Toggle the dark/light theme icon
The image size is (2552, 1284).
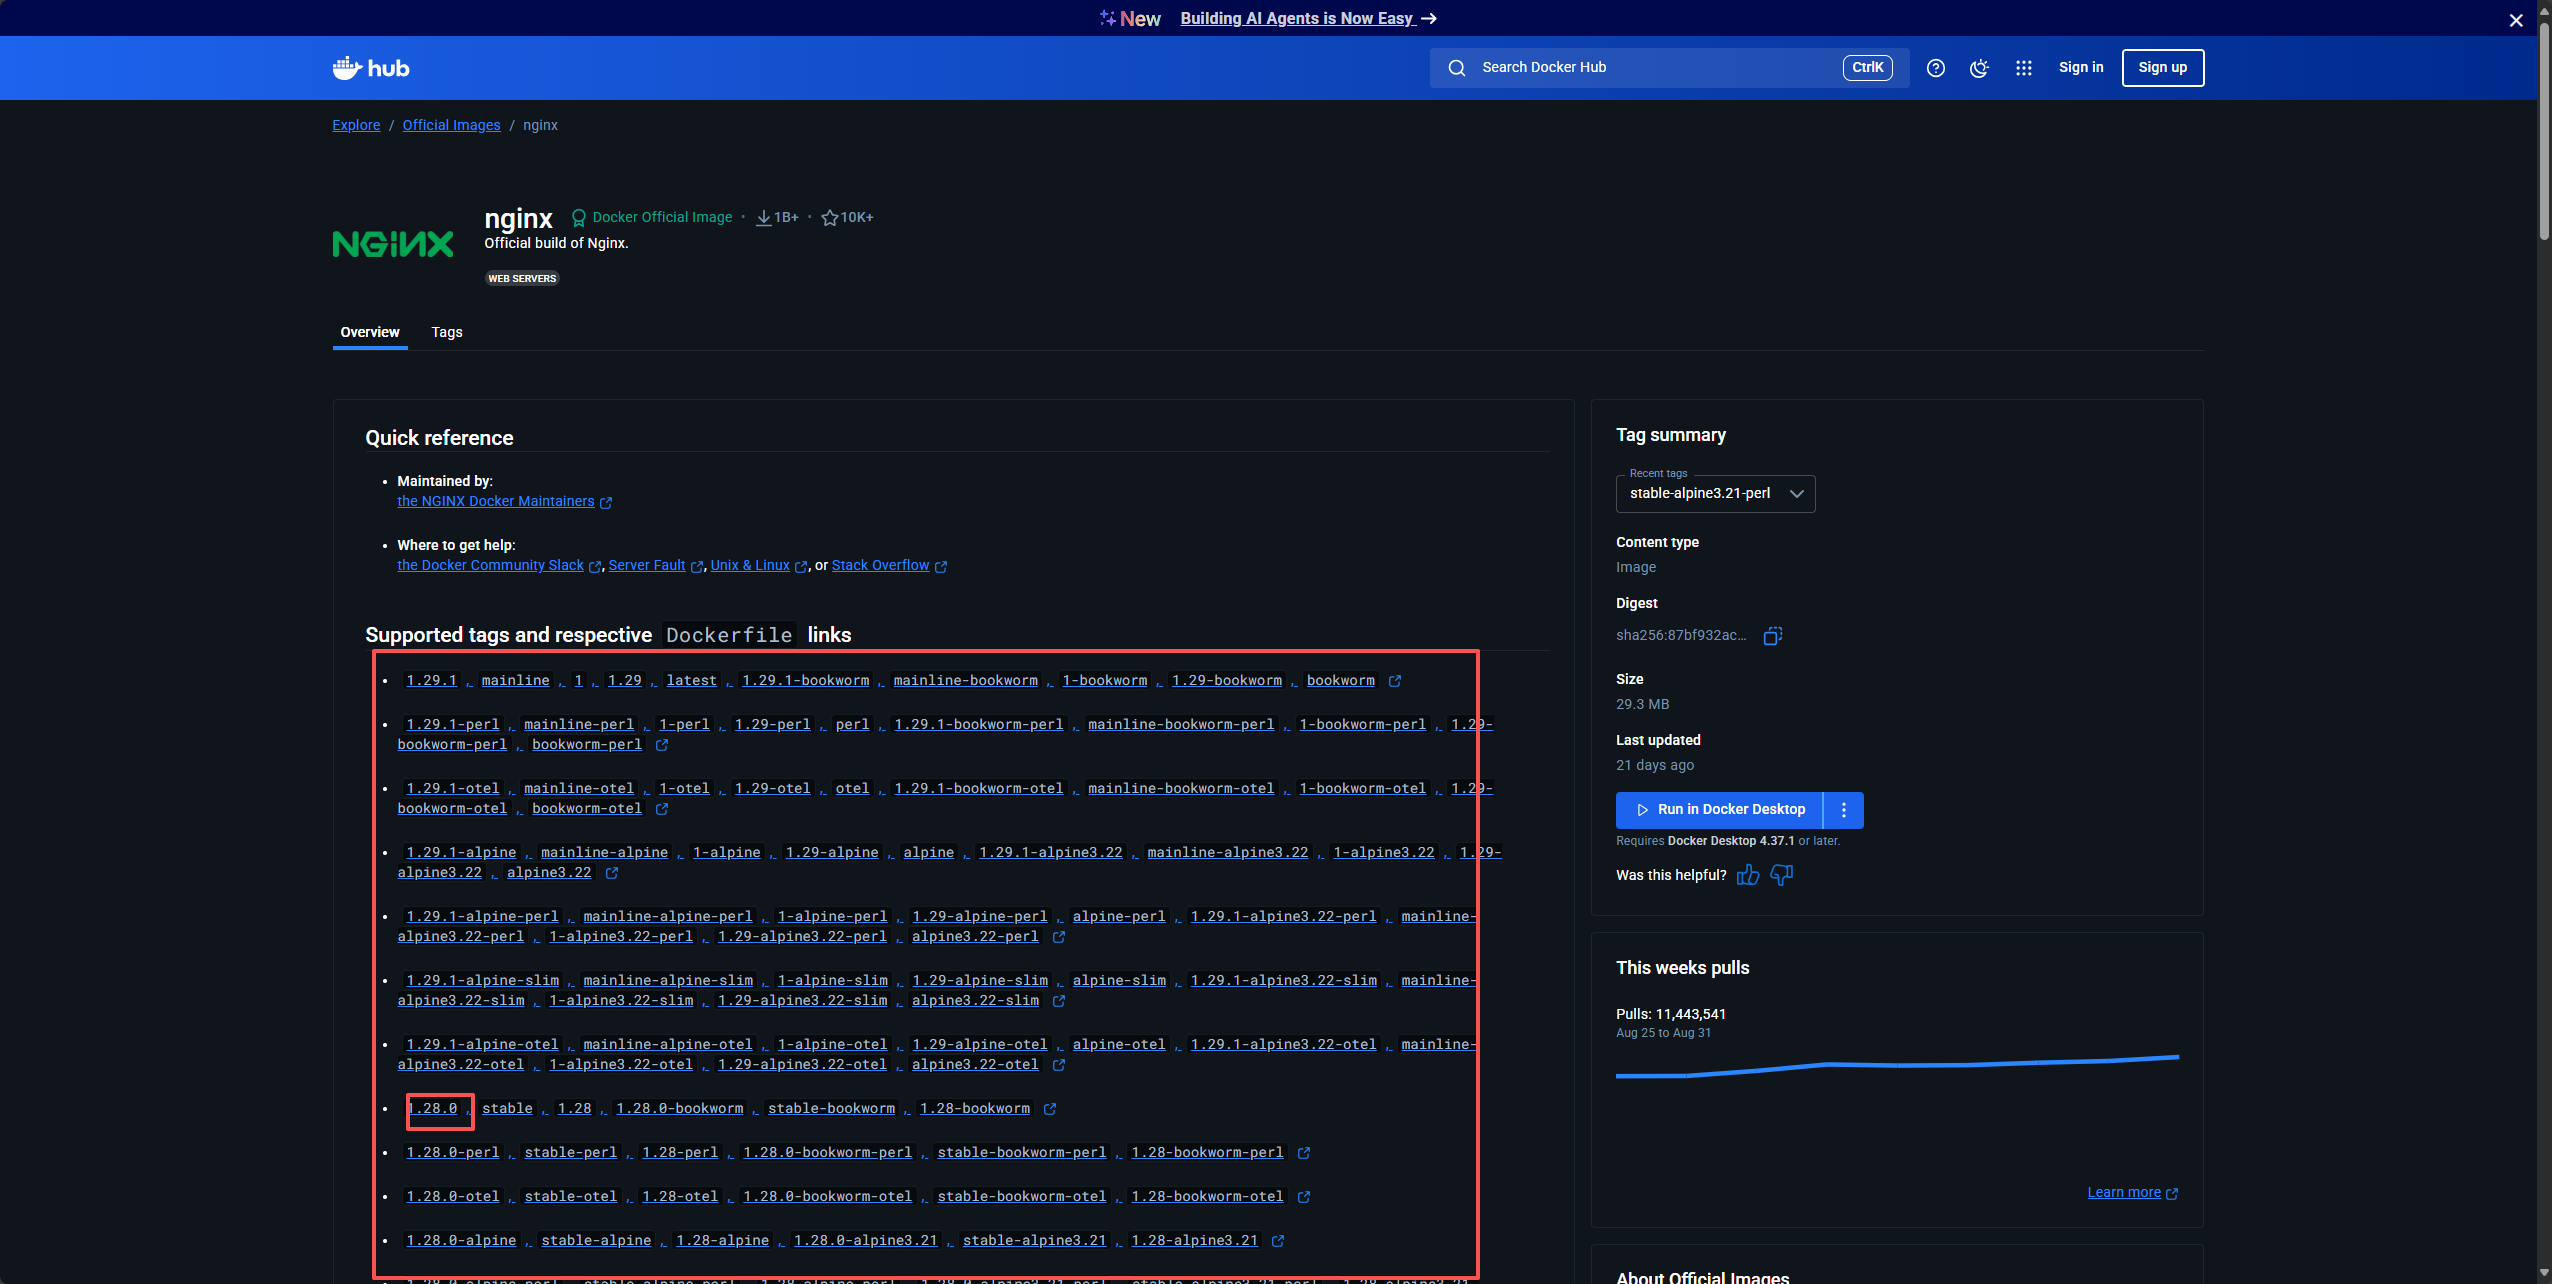coord(1979,68)
